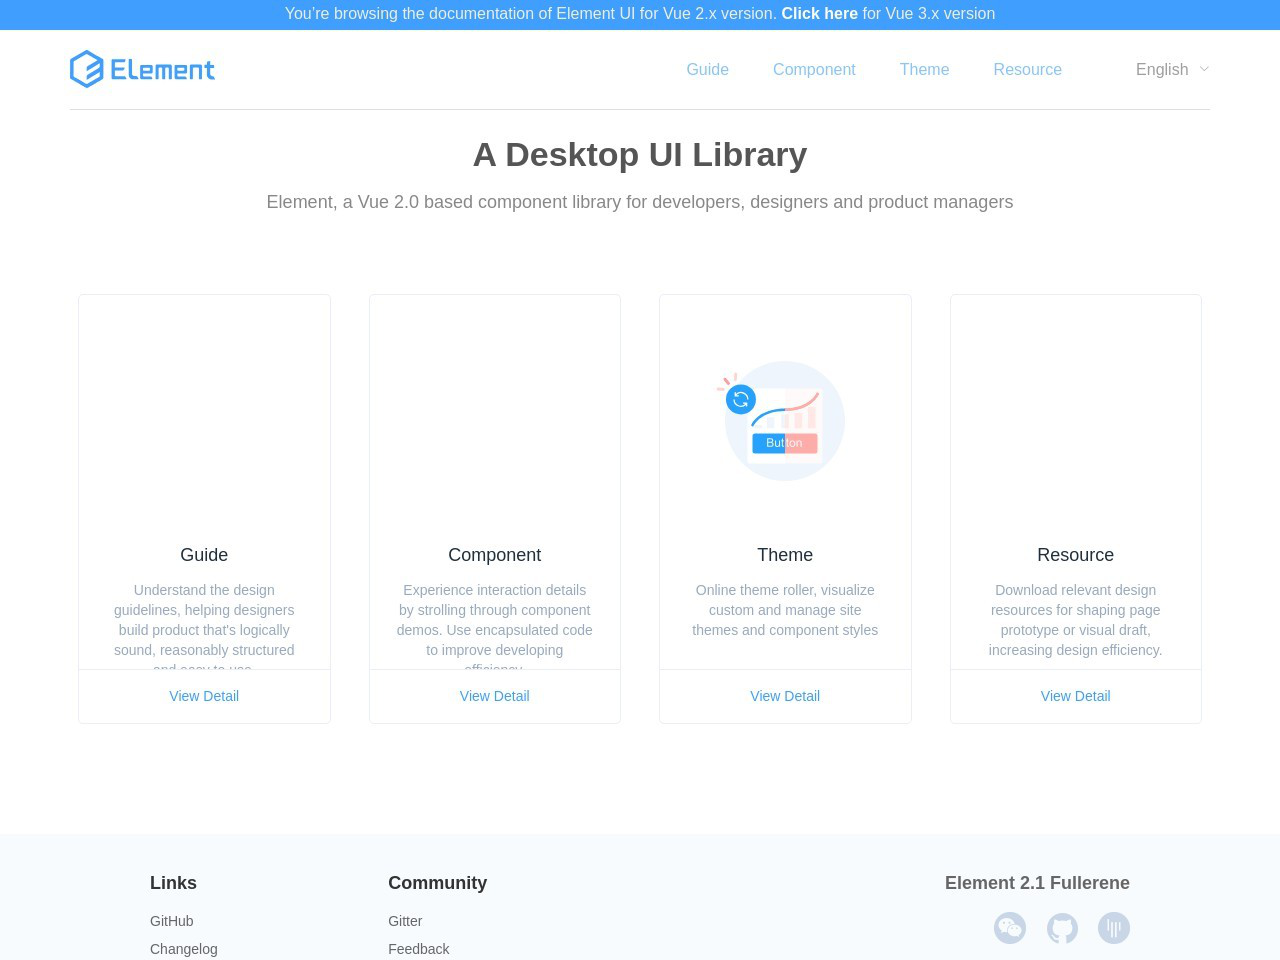
Task: Click the language dropdown chevron arrow
Action: [x=1204, y=69]
